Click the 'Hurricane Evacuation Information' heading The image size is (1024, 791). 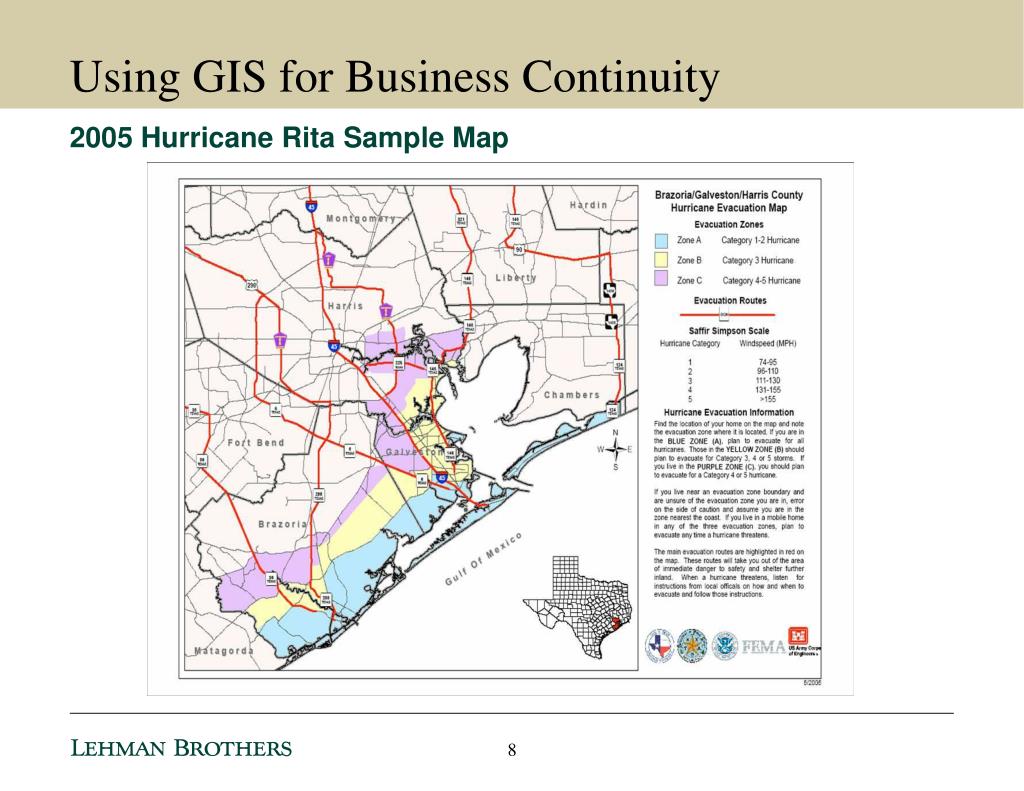pos(729,412)
